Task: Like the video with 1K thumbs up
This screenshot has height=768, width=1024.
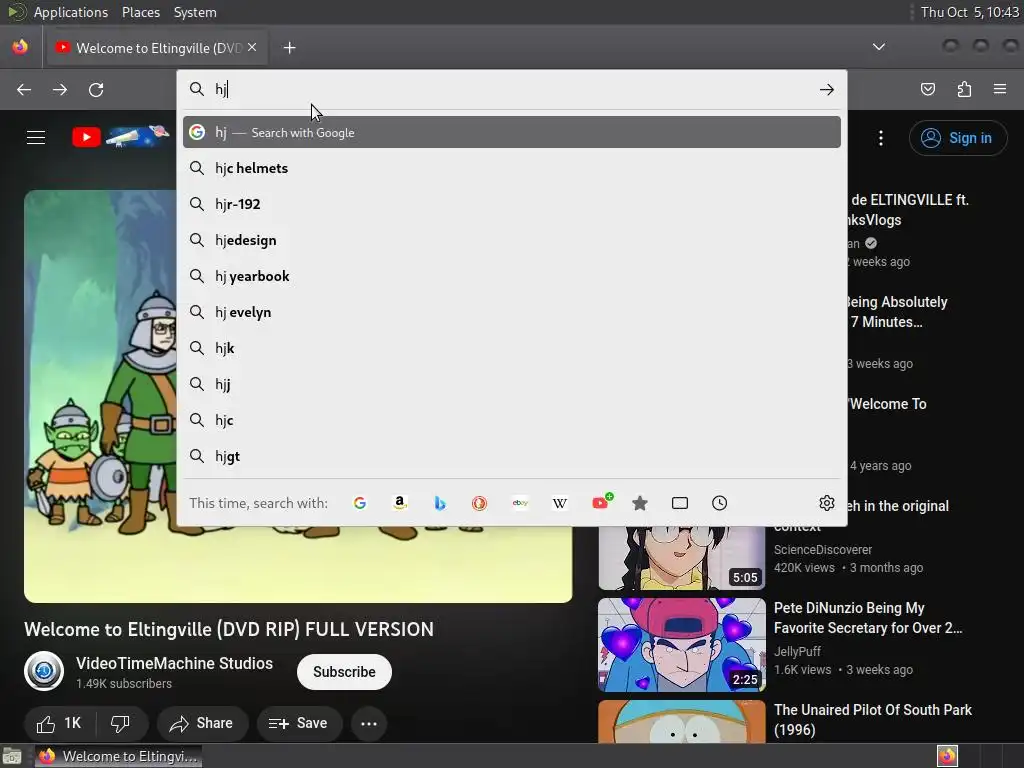Action: [59, 723]
